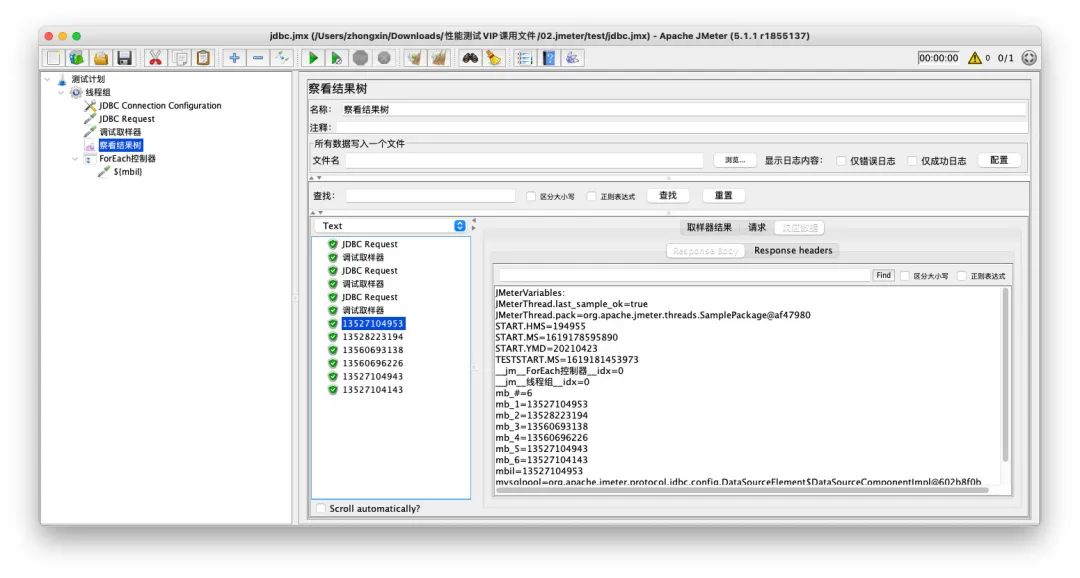Click the 注释 comment input field
The height and width of the screenshot is (578, 1080).
(x=682, y=127)
